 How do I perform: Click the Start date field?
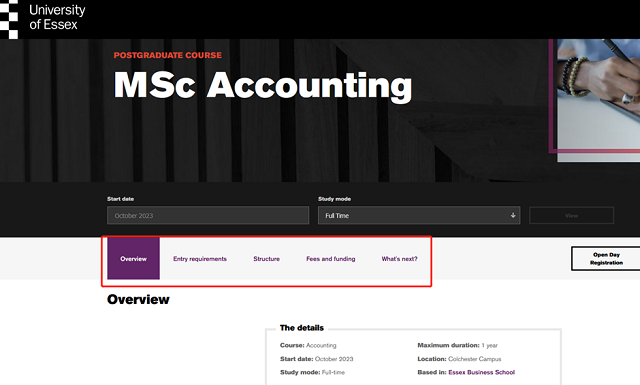point(208,215)
